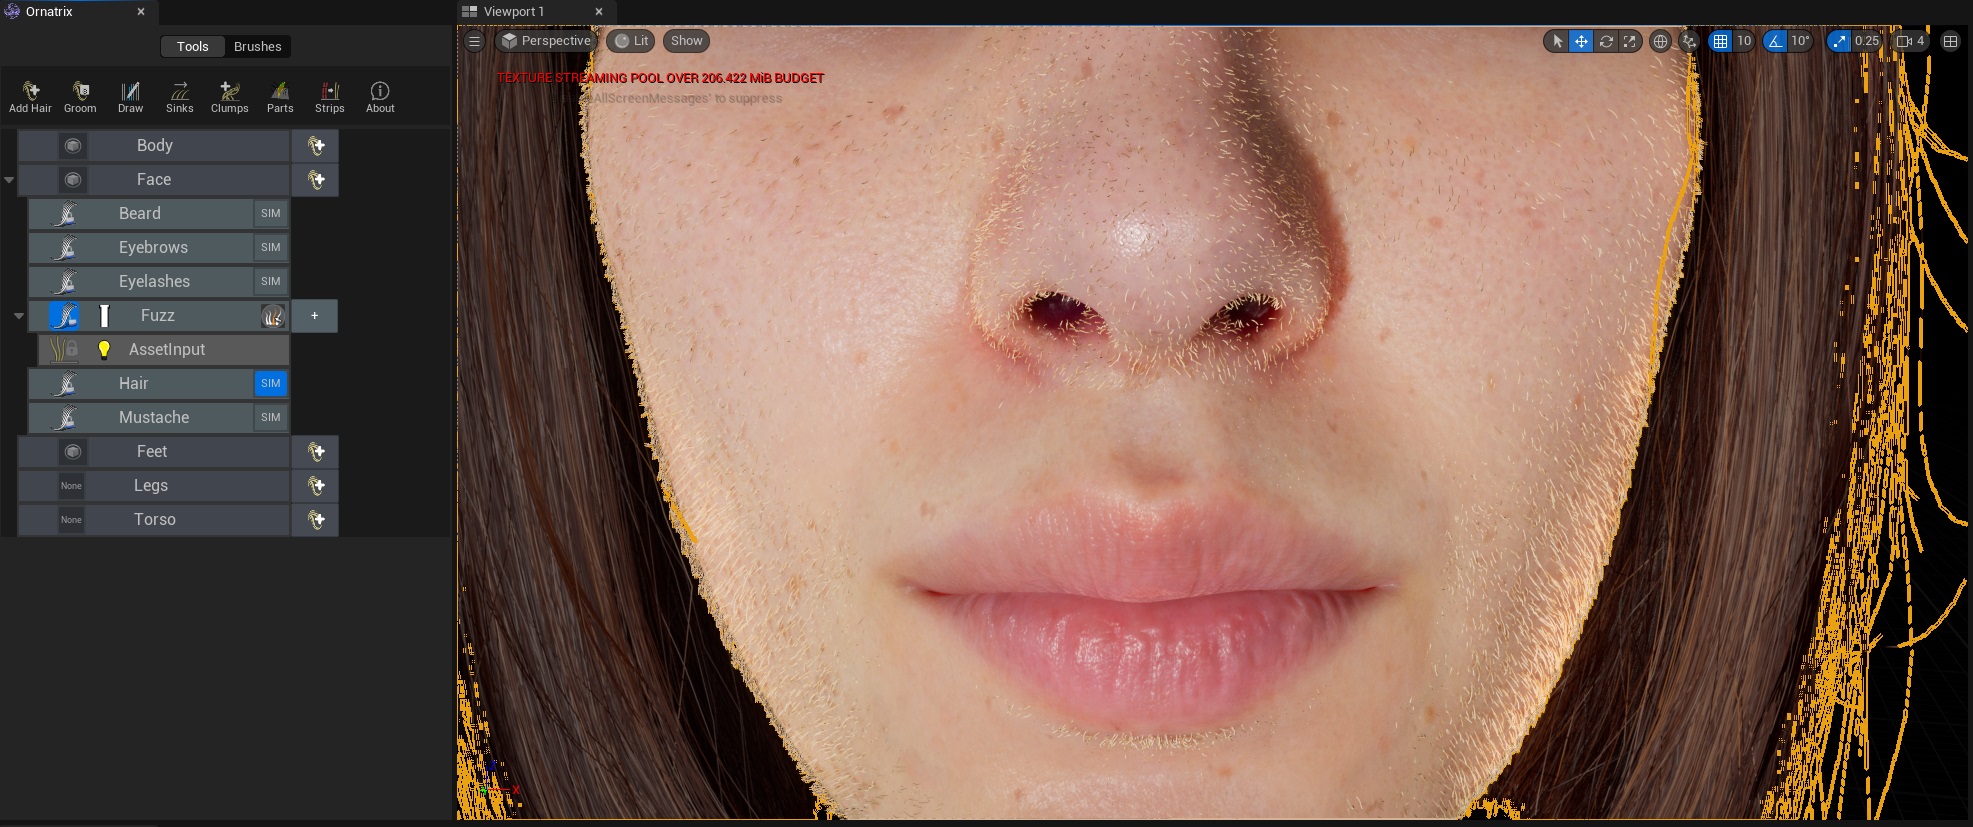The image size is (1973, 827).
Task: Open the Clumps tool
Action: click(229, 97)
